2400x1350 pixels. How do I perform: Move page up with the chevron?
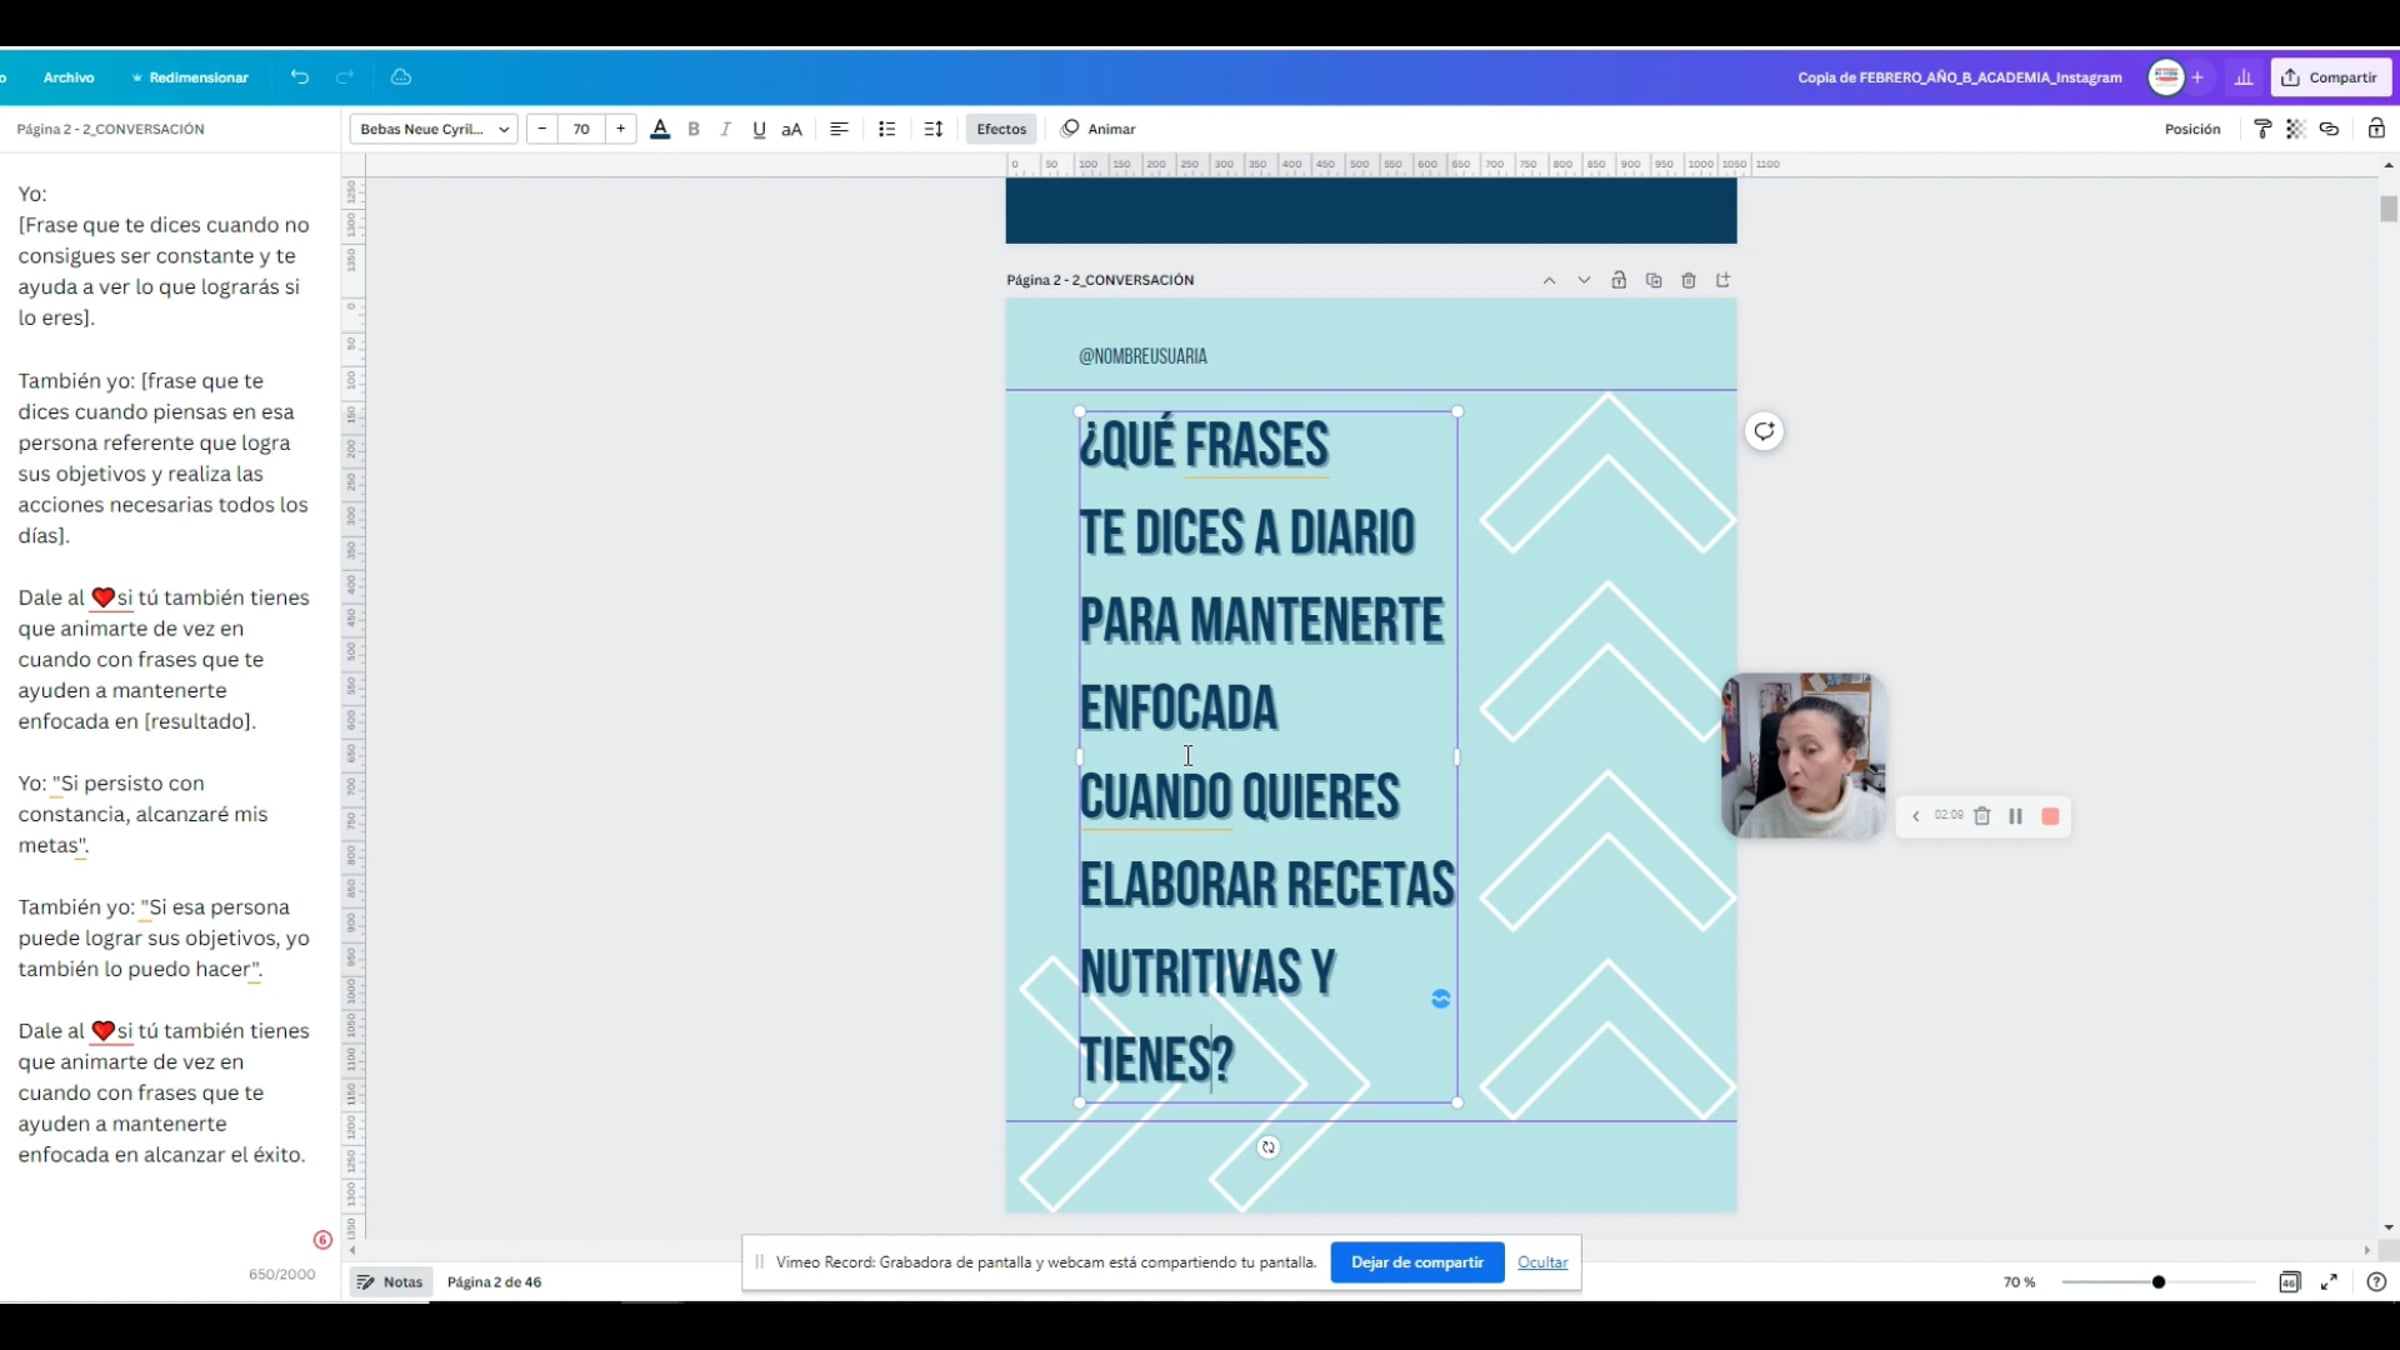(x=1549, y=280)
